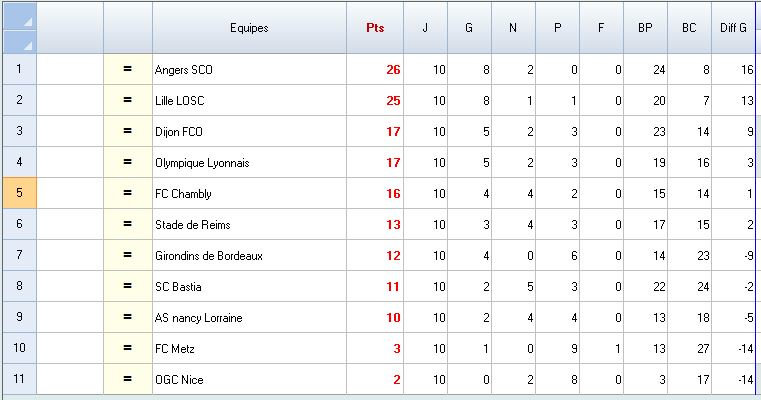
Task: Click the BP column header
Action: 645,28
